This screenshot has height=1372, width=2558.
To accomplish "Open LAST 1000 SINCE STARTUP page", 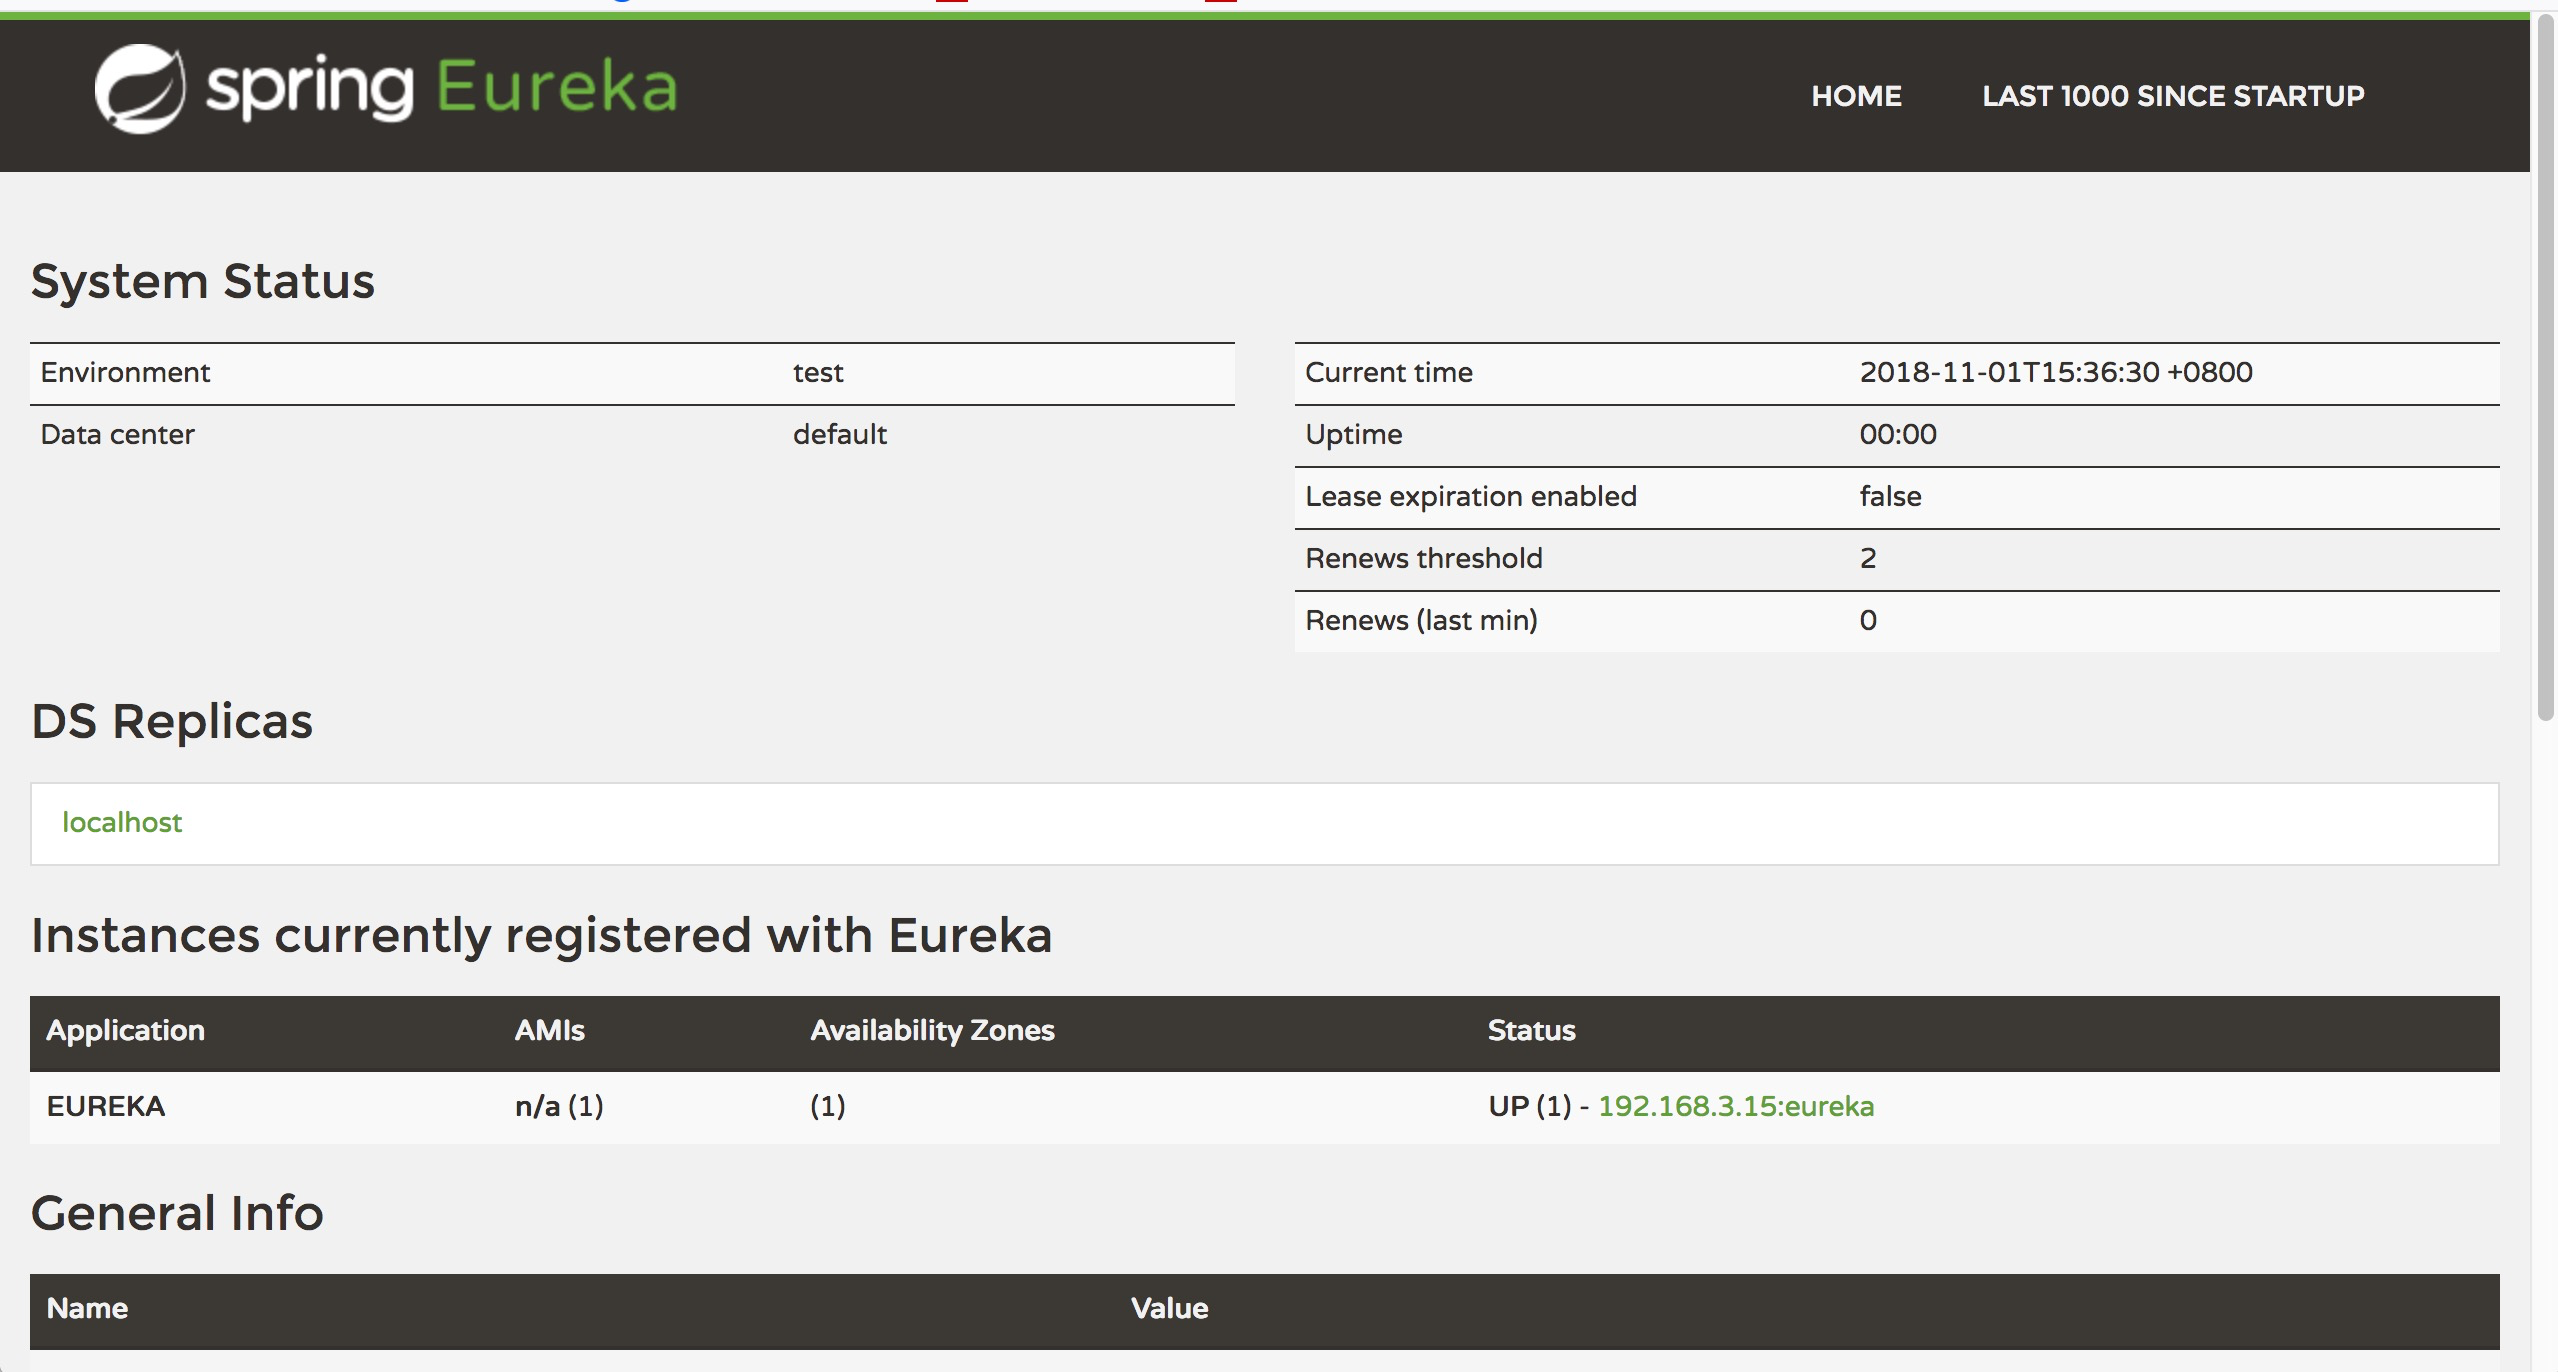I will [x=2173, y=96].
